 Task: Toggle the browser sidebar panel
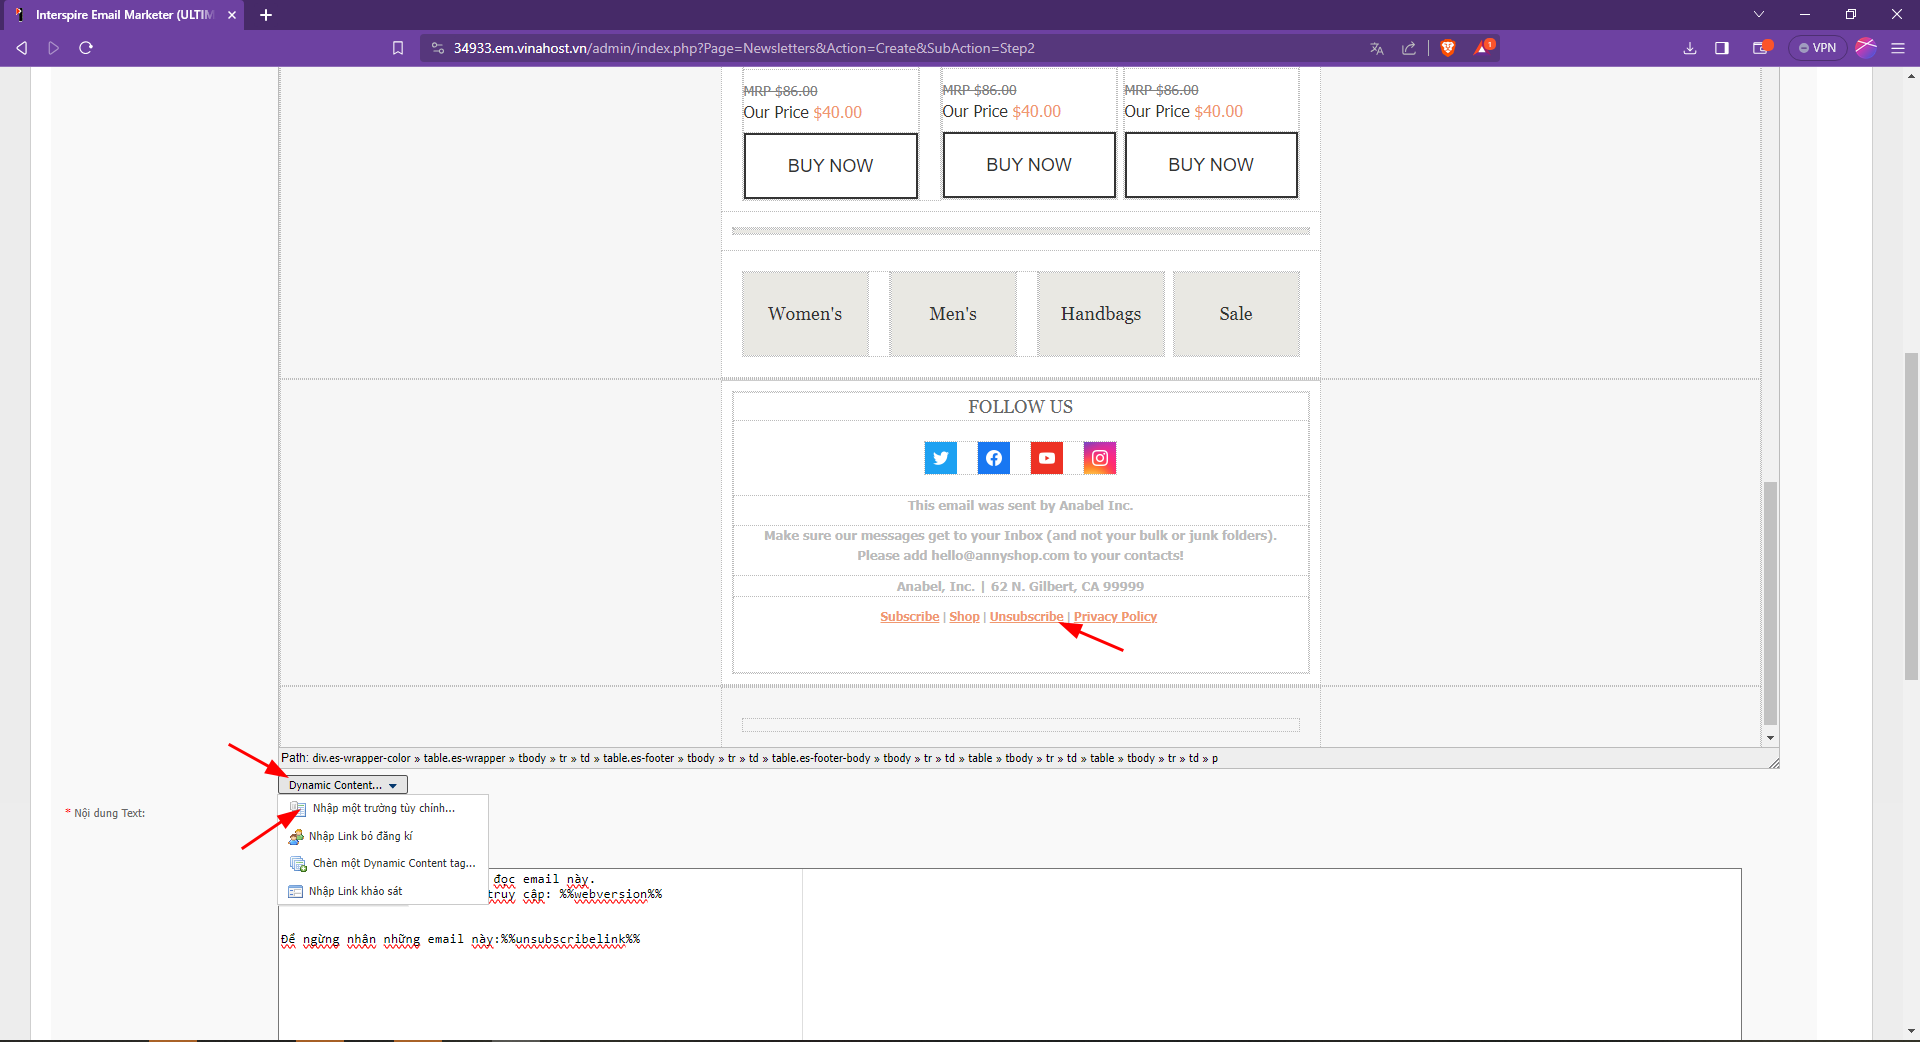[x=1722, y=48]
